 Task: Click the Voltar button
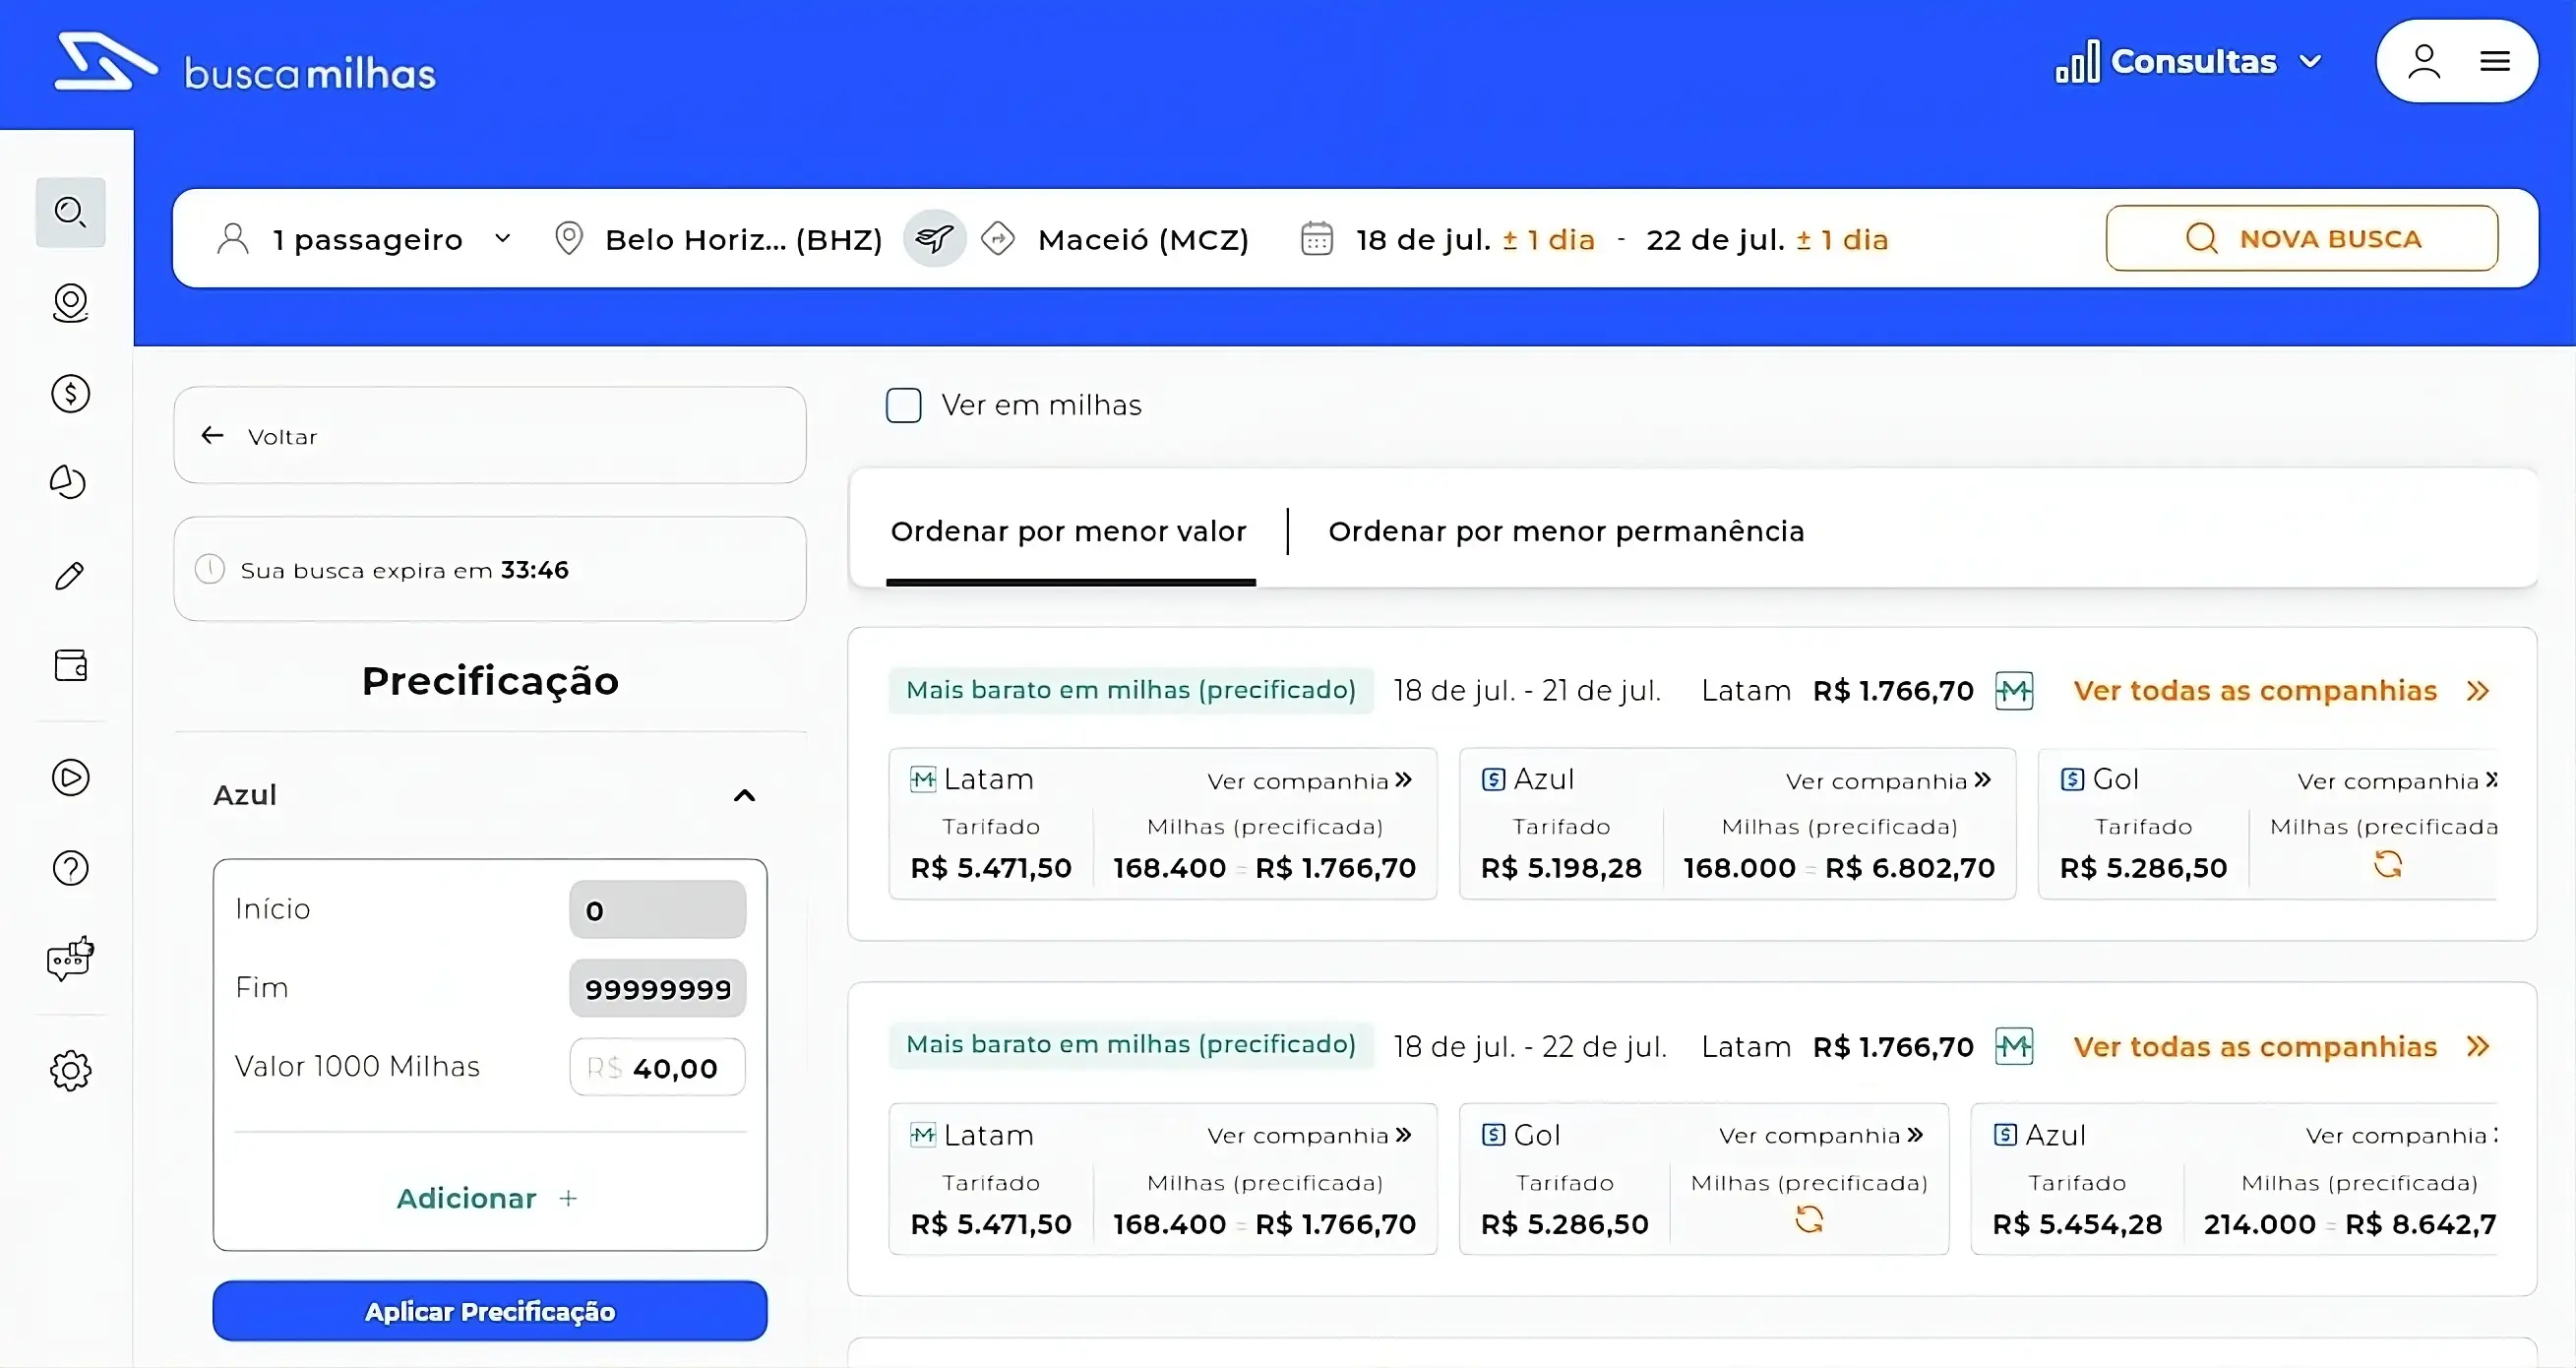coord(490,436)
